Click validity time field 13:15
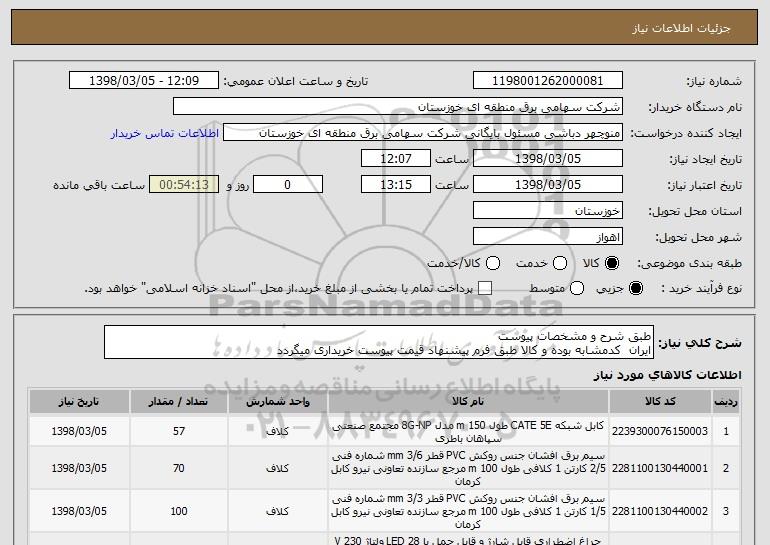 pos(396,185)
